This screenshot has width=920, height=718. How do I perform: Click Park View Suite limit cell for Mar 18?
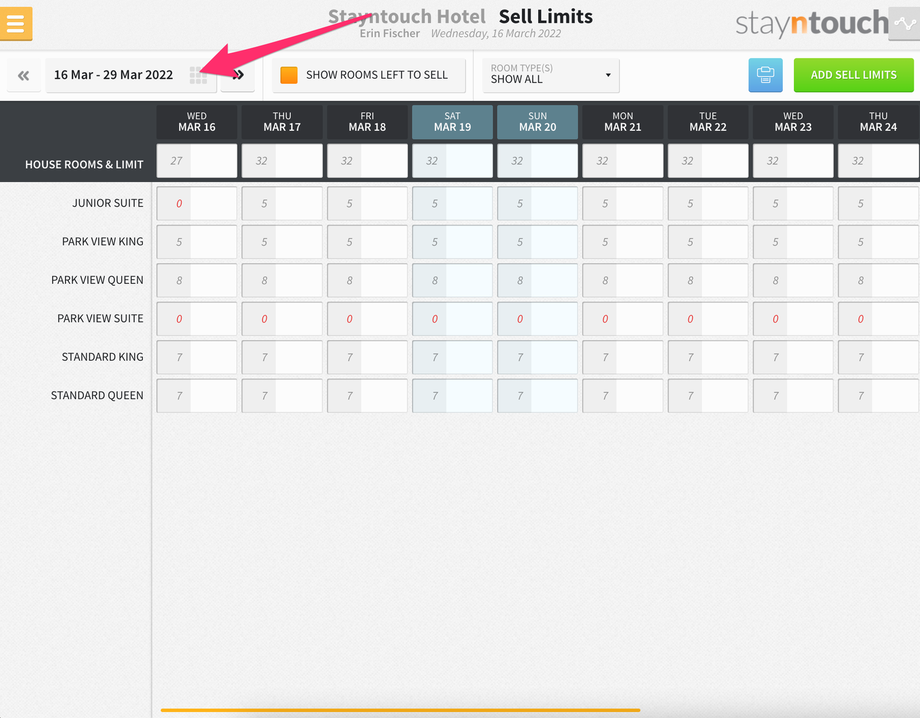[x=367, y=319]
